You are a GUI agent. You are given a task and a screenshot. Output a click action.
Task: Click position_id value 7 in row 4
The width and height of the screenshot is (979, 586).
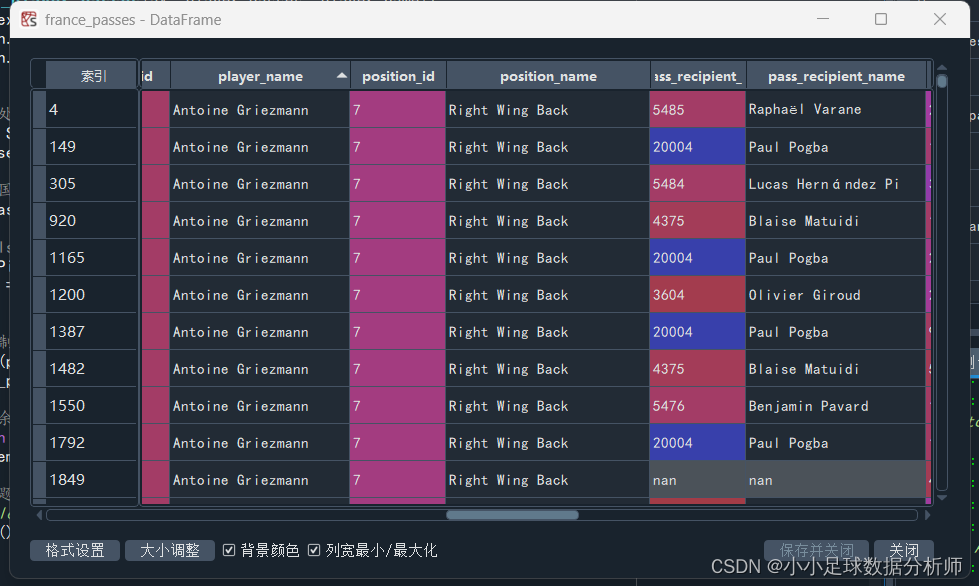click(x=398, y=110)
